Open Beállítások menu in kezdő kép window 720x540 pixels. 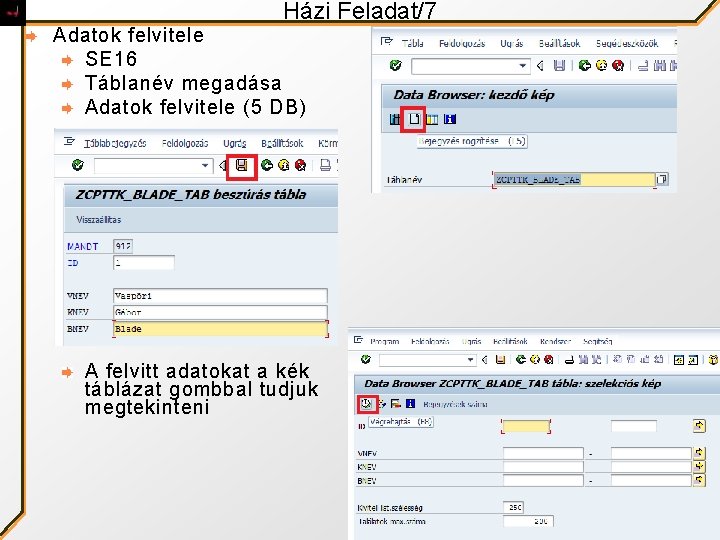(559, 44)
